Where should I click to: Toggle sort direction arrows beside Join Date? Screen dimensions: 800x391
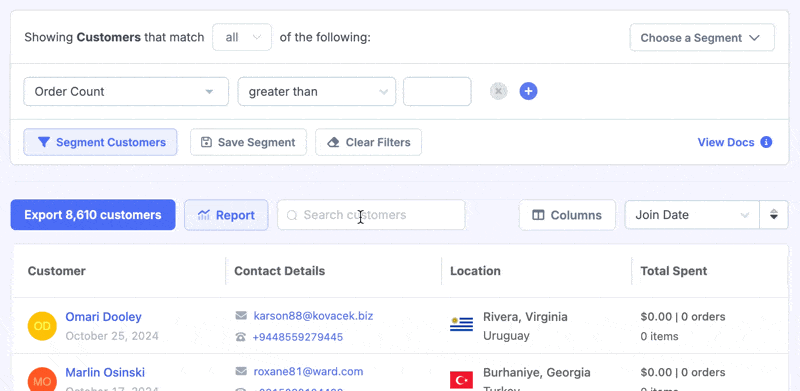773,215
